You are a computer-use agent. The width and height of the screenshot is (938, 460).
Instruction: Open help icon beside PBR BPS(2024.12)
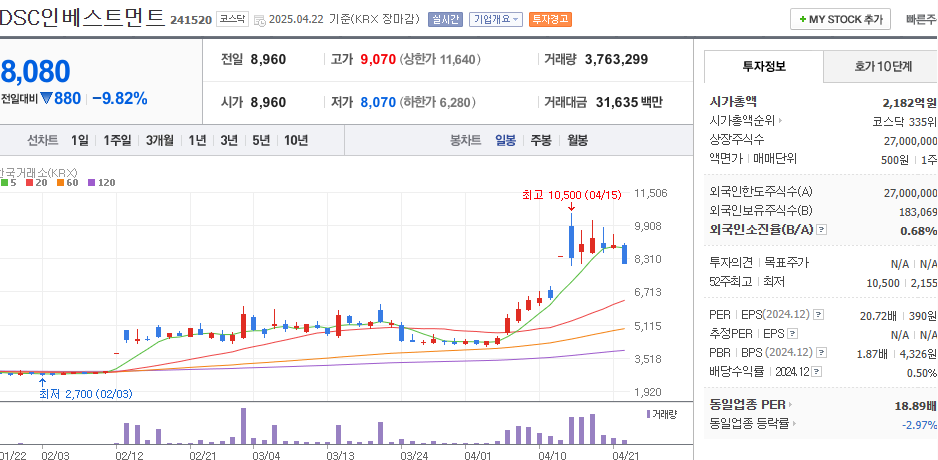click(821, 353)
